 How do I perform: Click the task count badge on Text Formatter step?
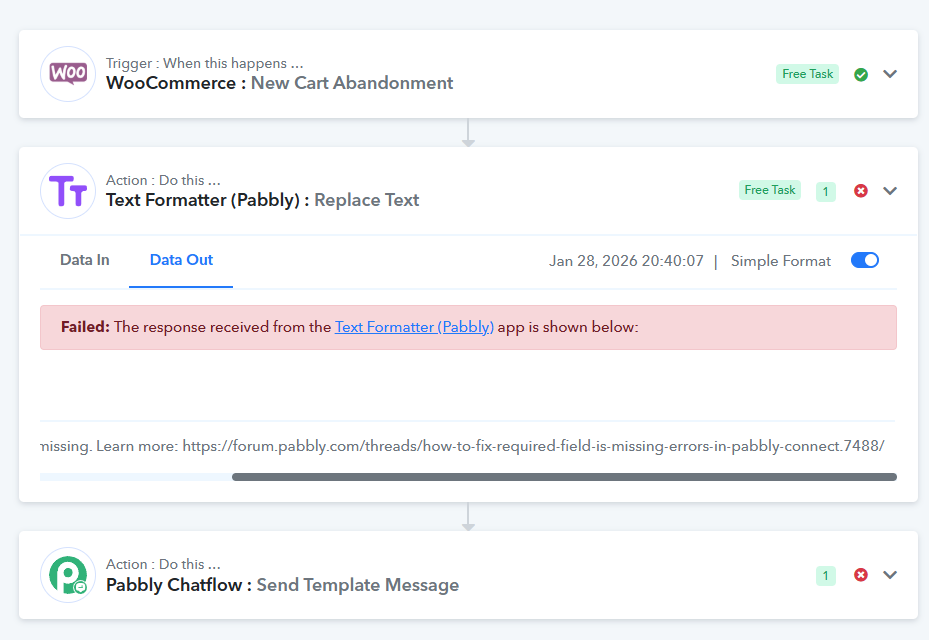[826, 191]
